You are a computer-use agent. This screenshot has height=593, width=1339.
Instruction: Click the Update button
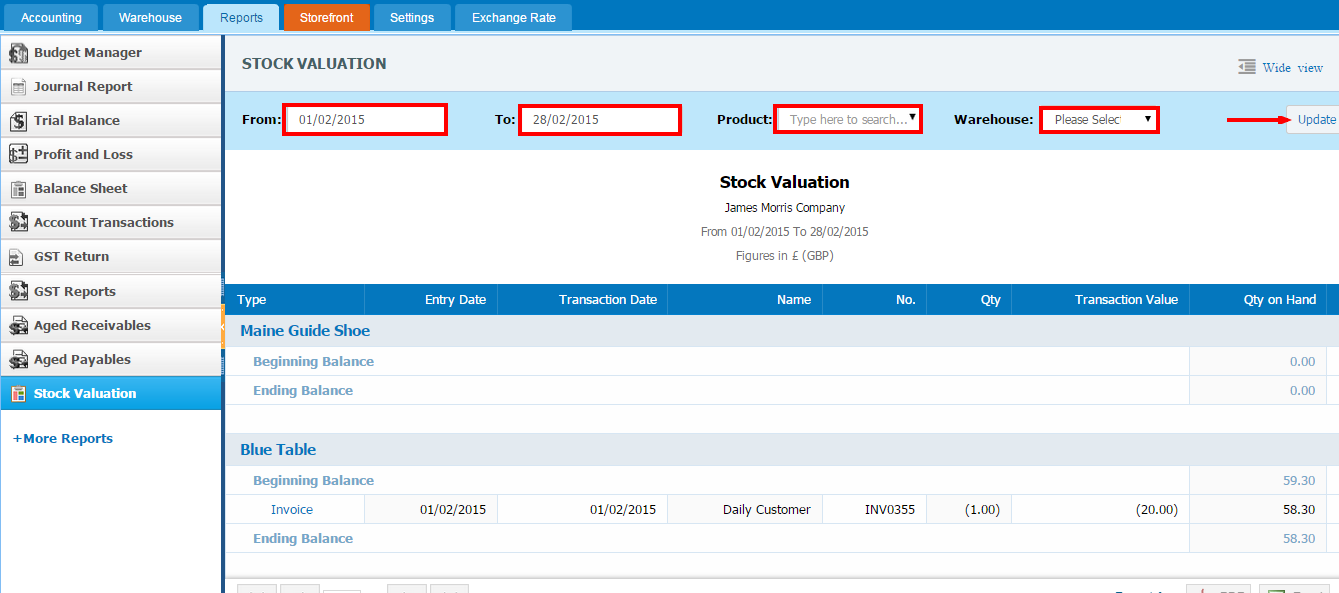click(1313, 119)
